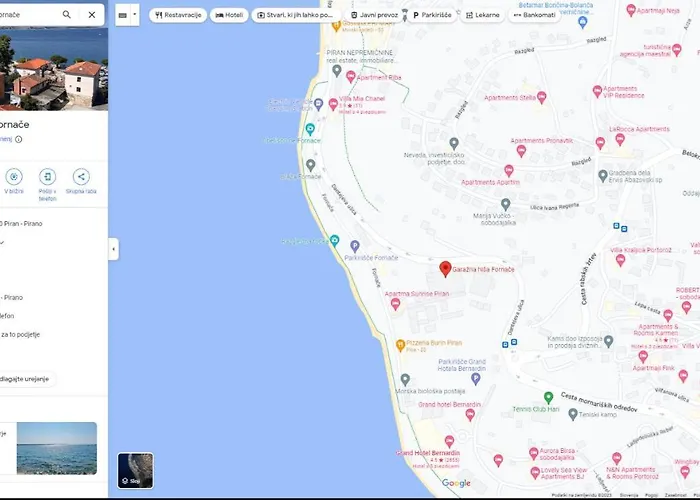Open the sea photo thumbnail in the side panel
The width and height of the screenshot is (700, 500).
56,447
